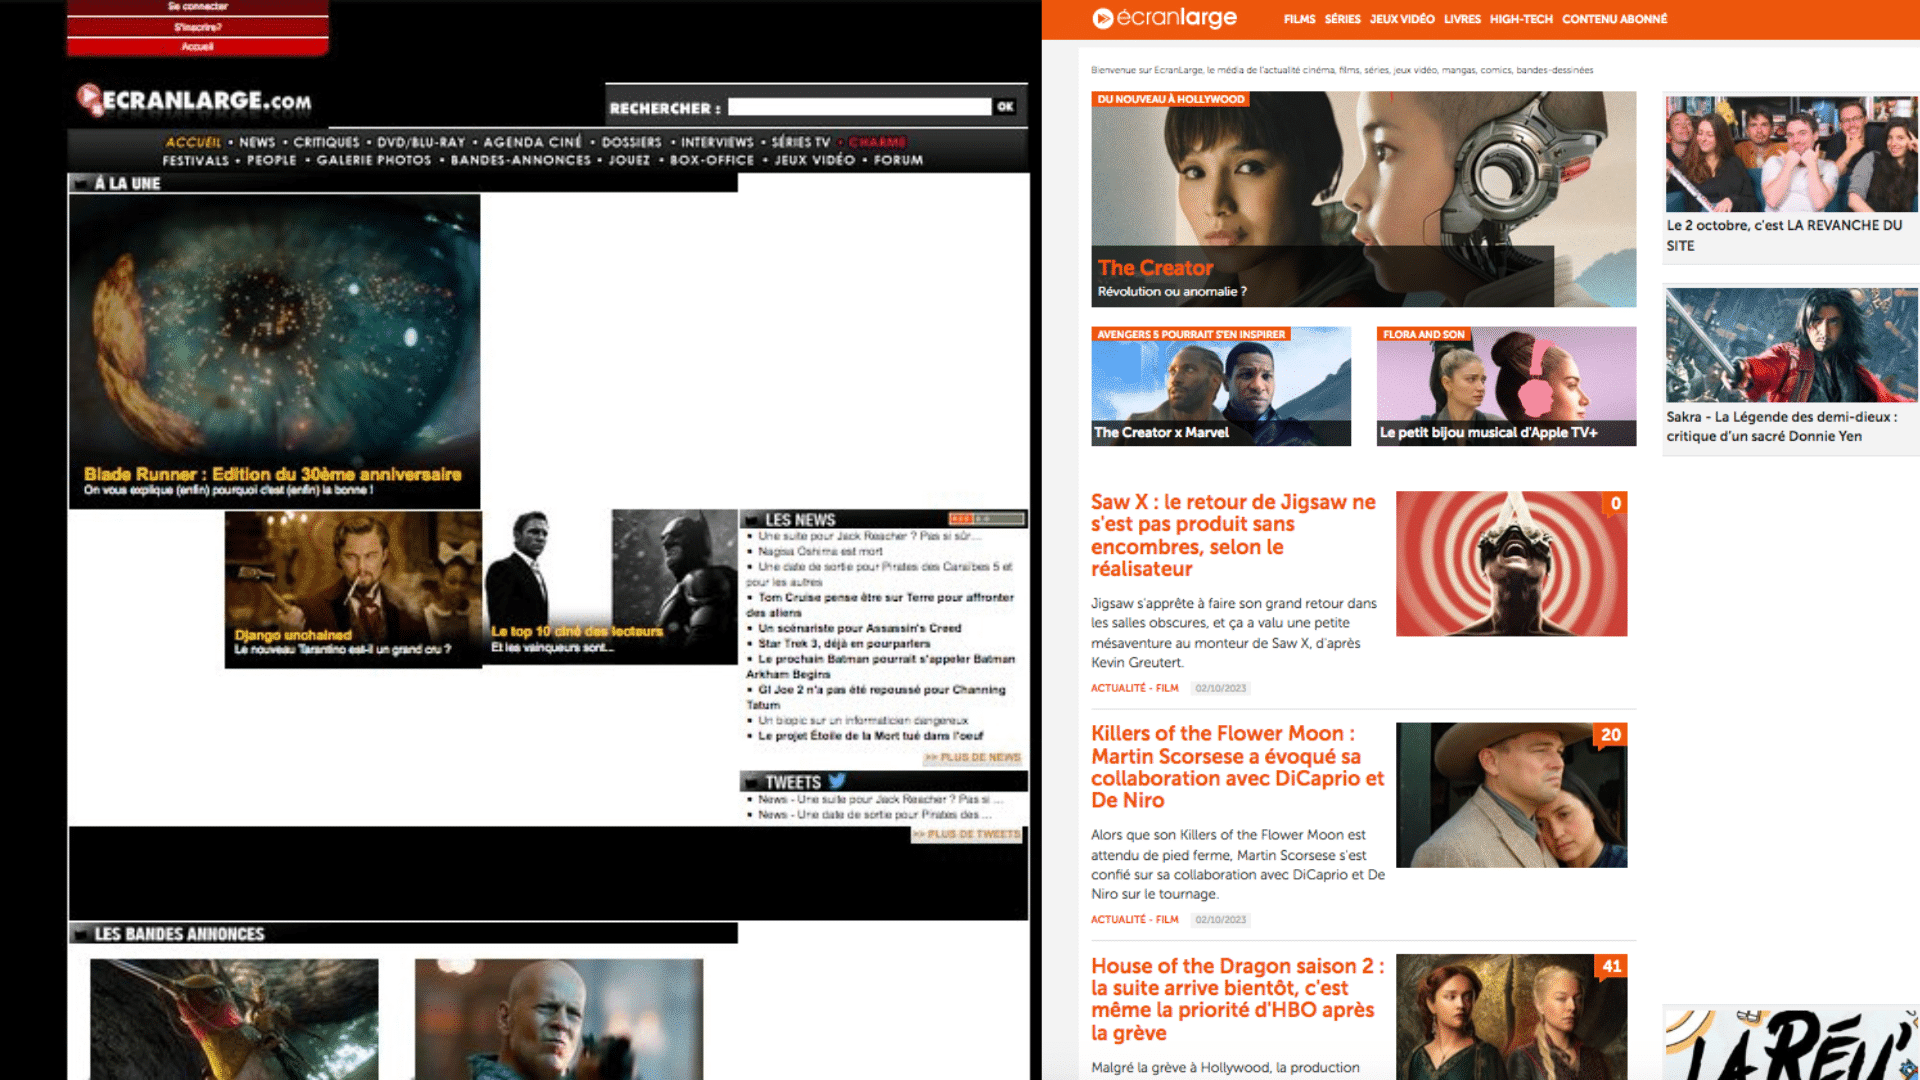Viewport: 1920px width, 1080px height.
Task: Open ACCUEIL in old site navigation
Action: [x=193, y=142]
